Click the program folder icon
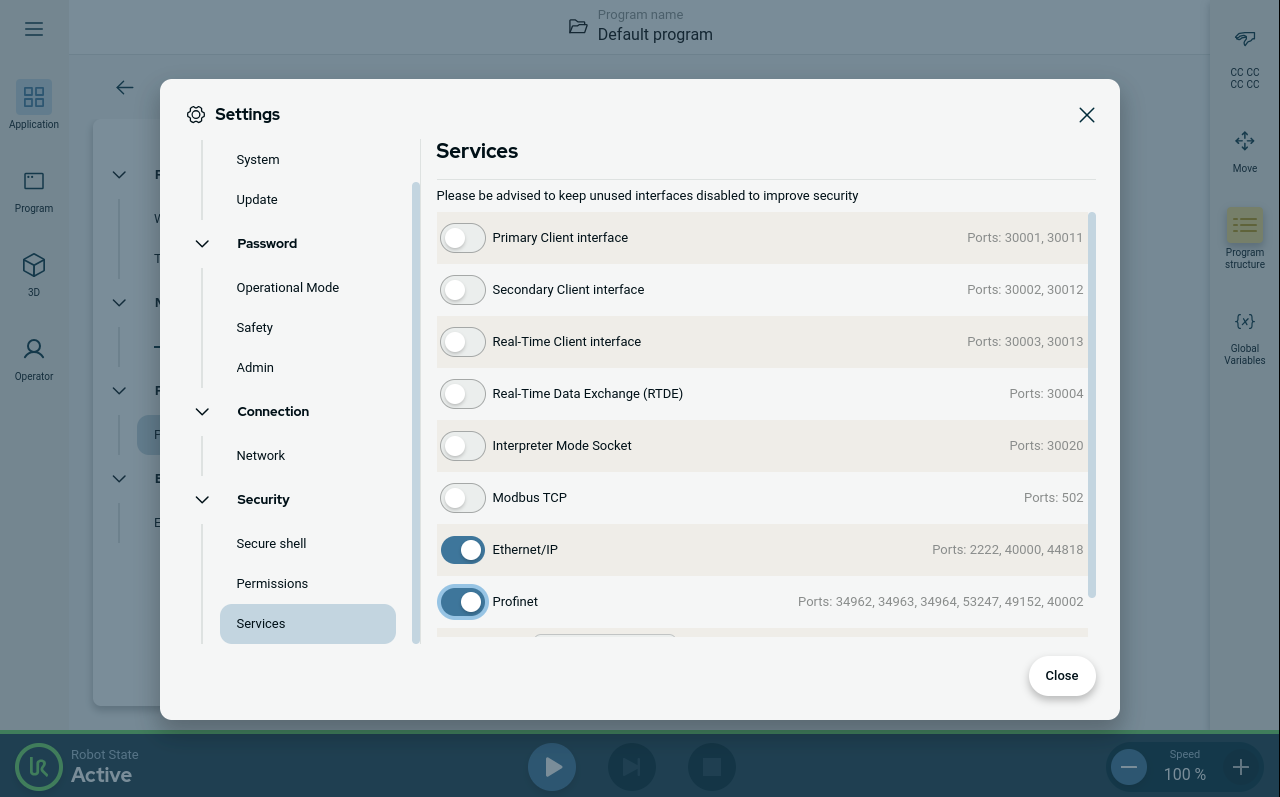 point(578,27)
